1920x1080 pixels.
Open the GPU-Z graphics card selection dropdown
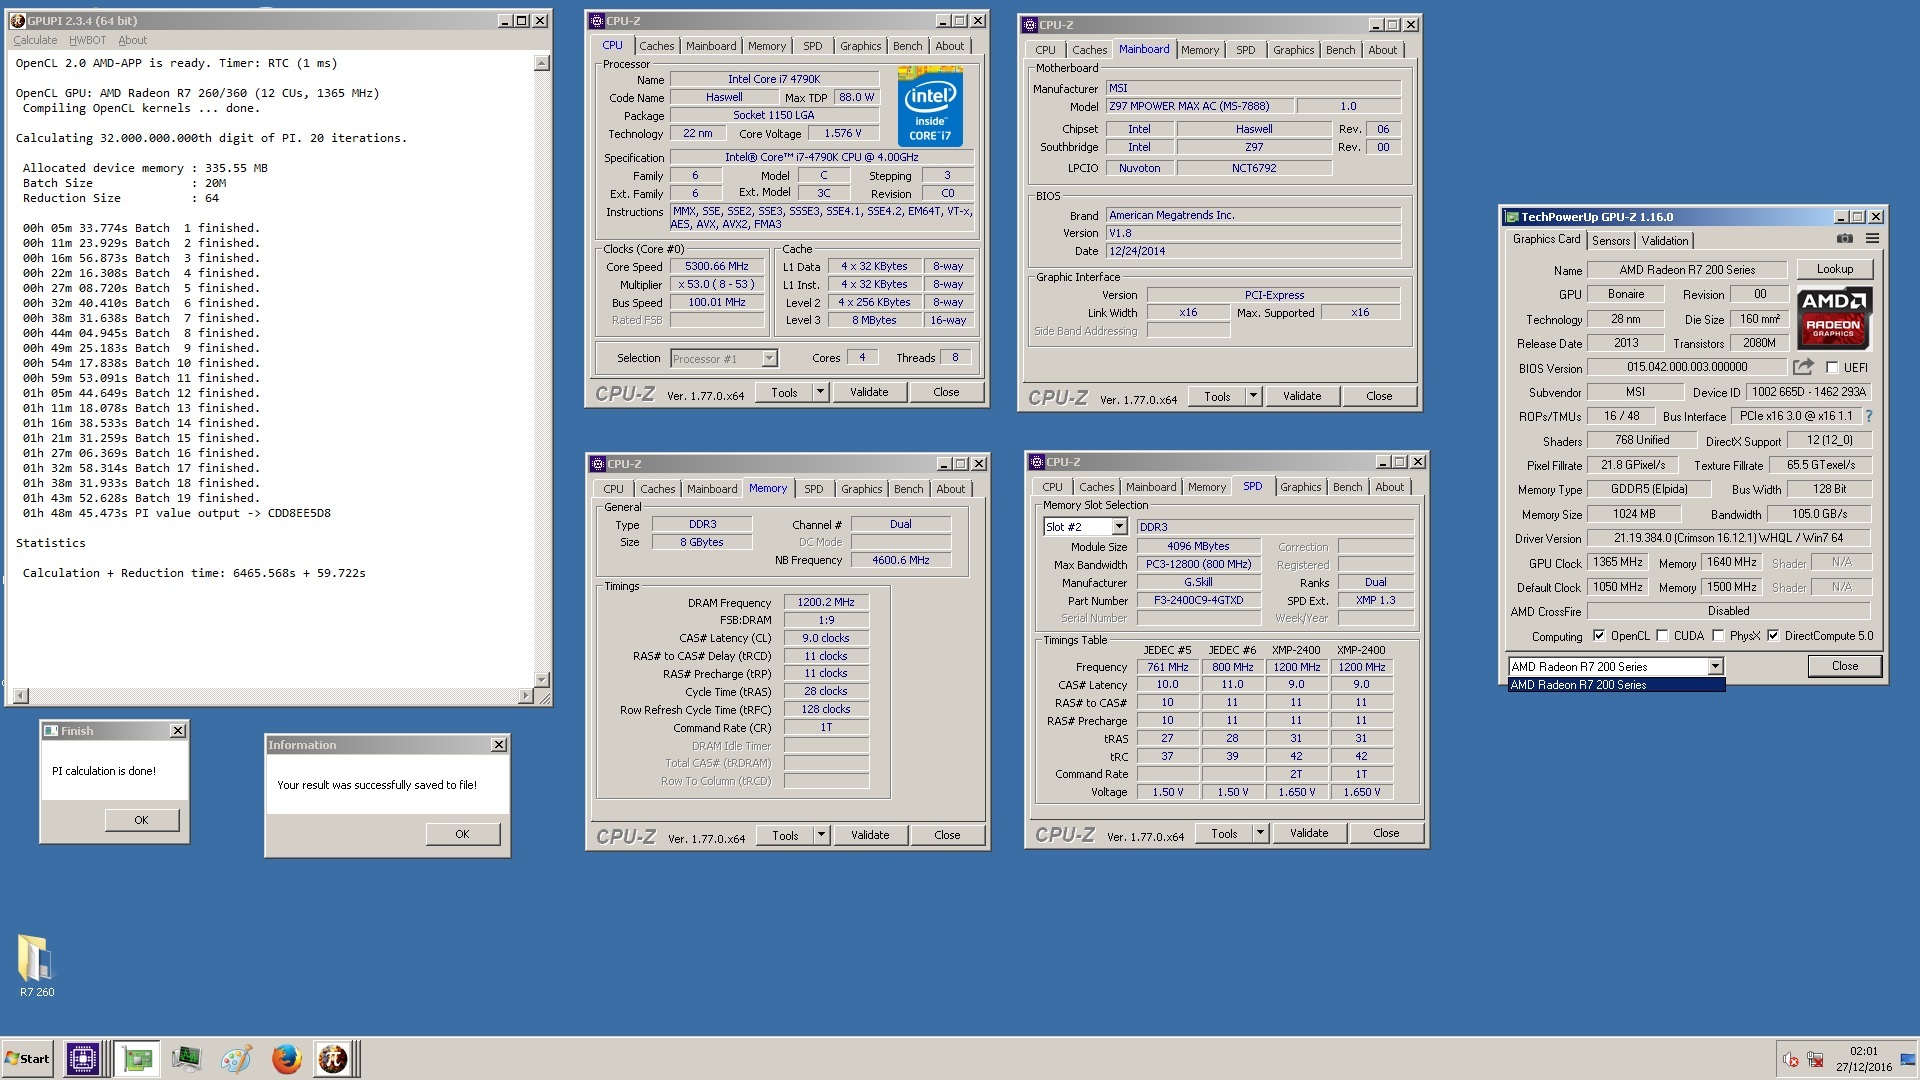tap(1715, 666)
